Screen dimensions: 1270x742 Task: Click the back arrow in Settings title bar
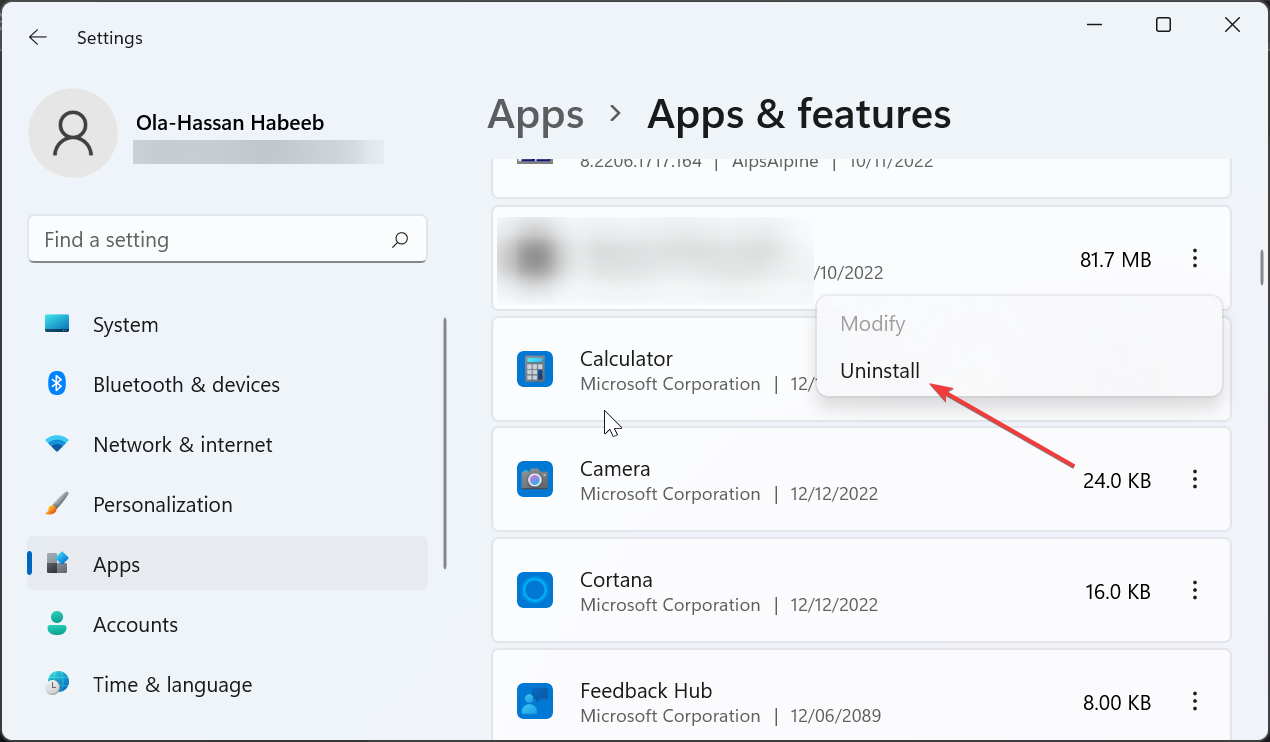tap(37, 38)
